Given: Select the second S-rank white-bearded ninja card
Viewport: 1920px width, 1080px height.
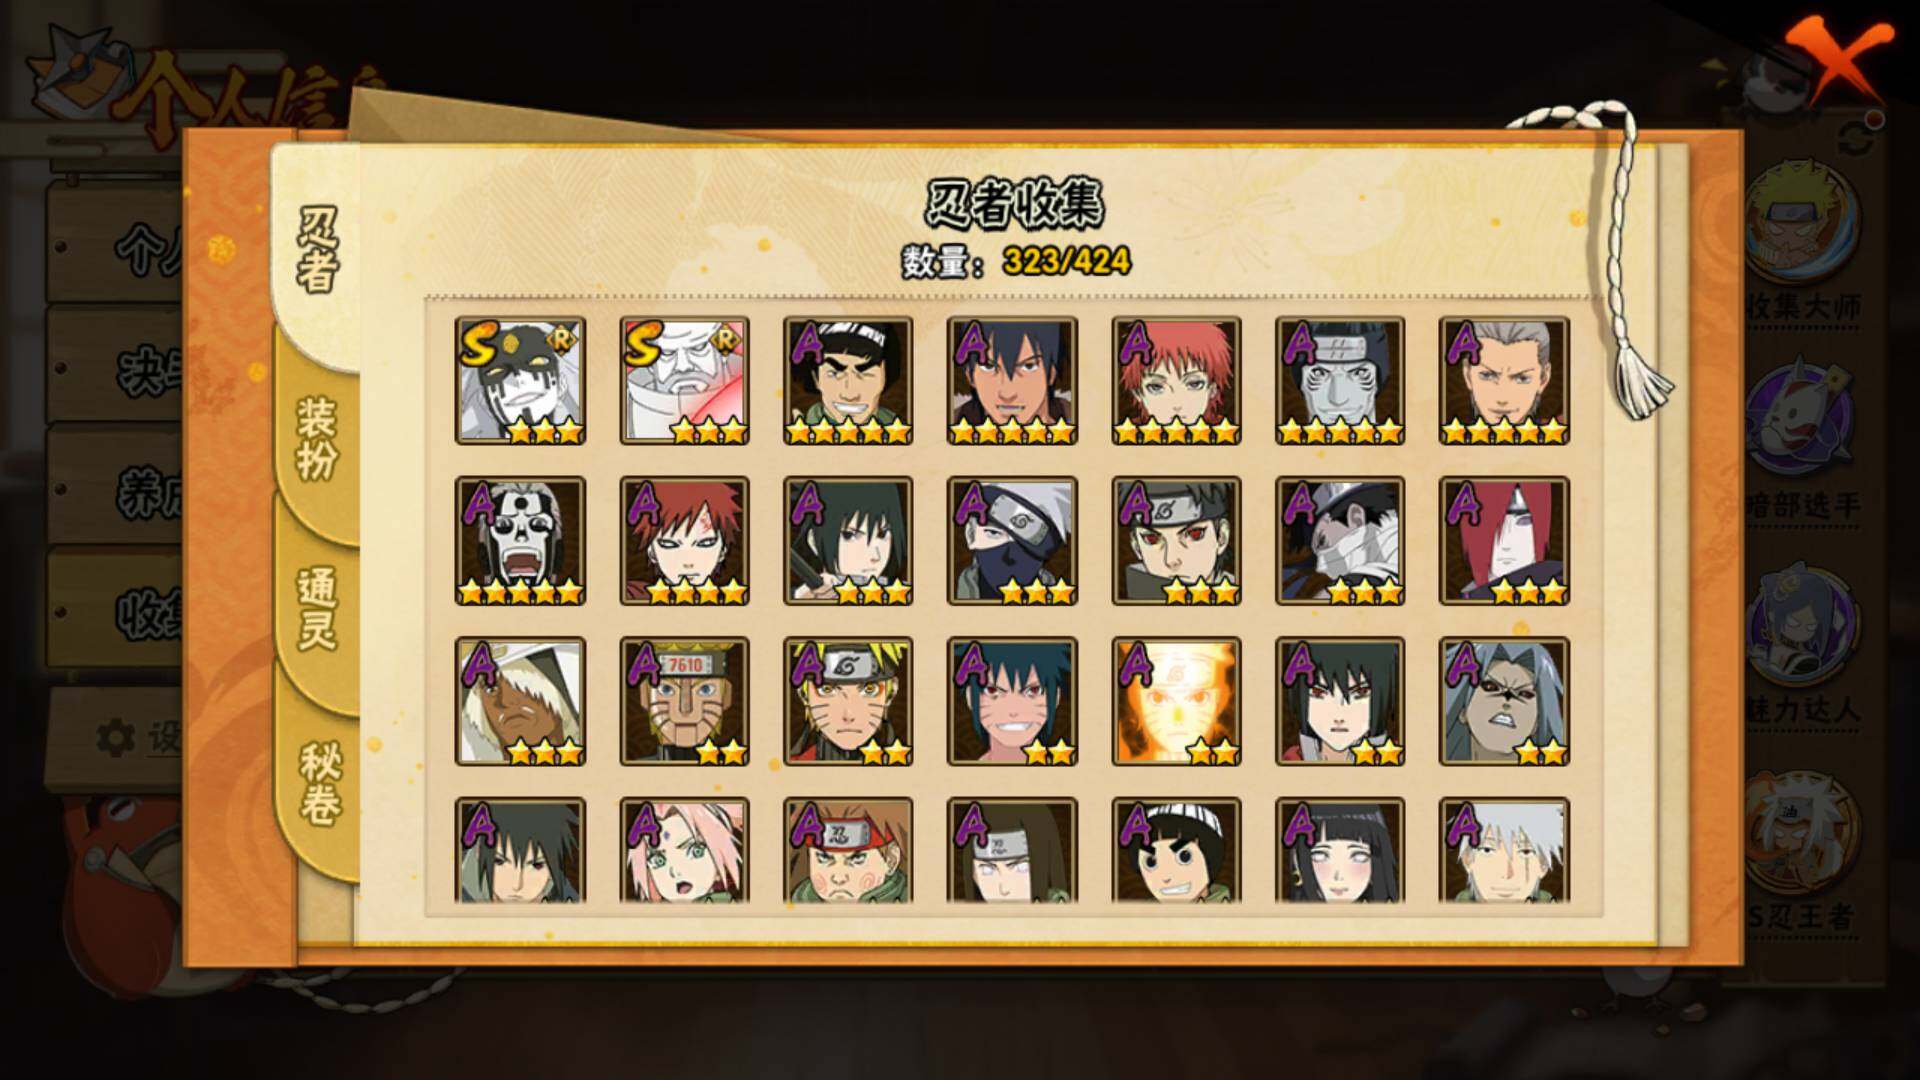Looking at the screenshot, I should pyautogui.click(x=684, y=381).
